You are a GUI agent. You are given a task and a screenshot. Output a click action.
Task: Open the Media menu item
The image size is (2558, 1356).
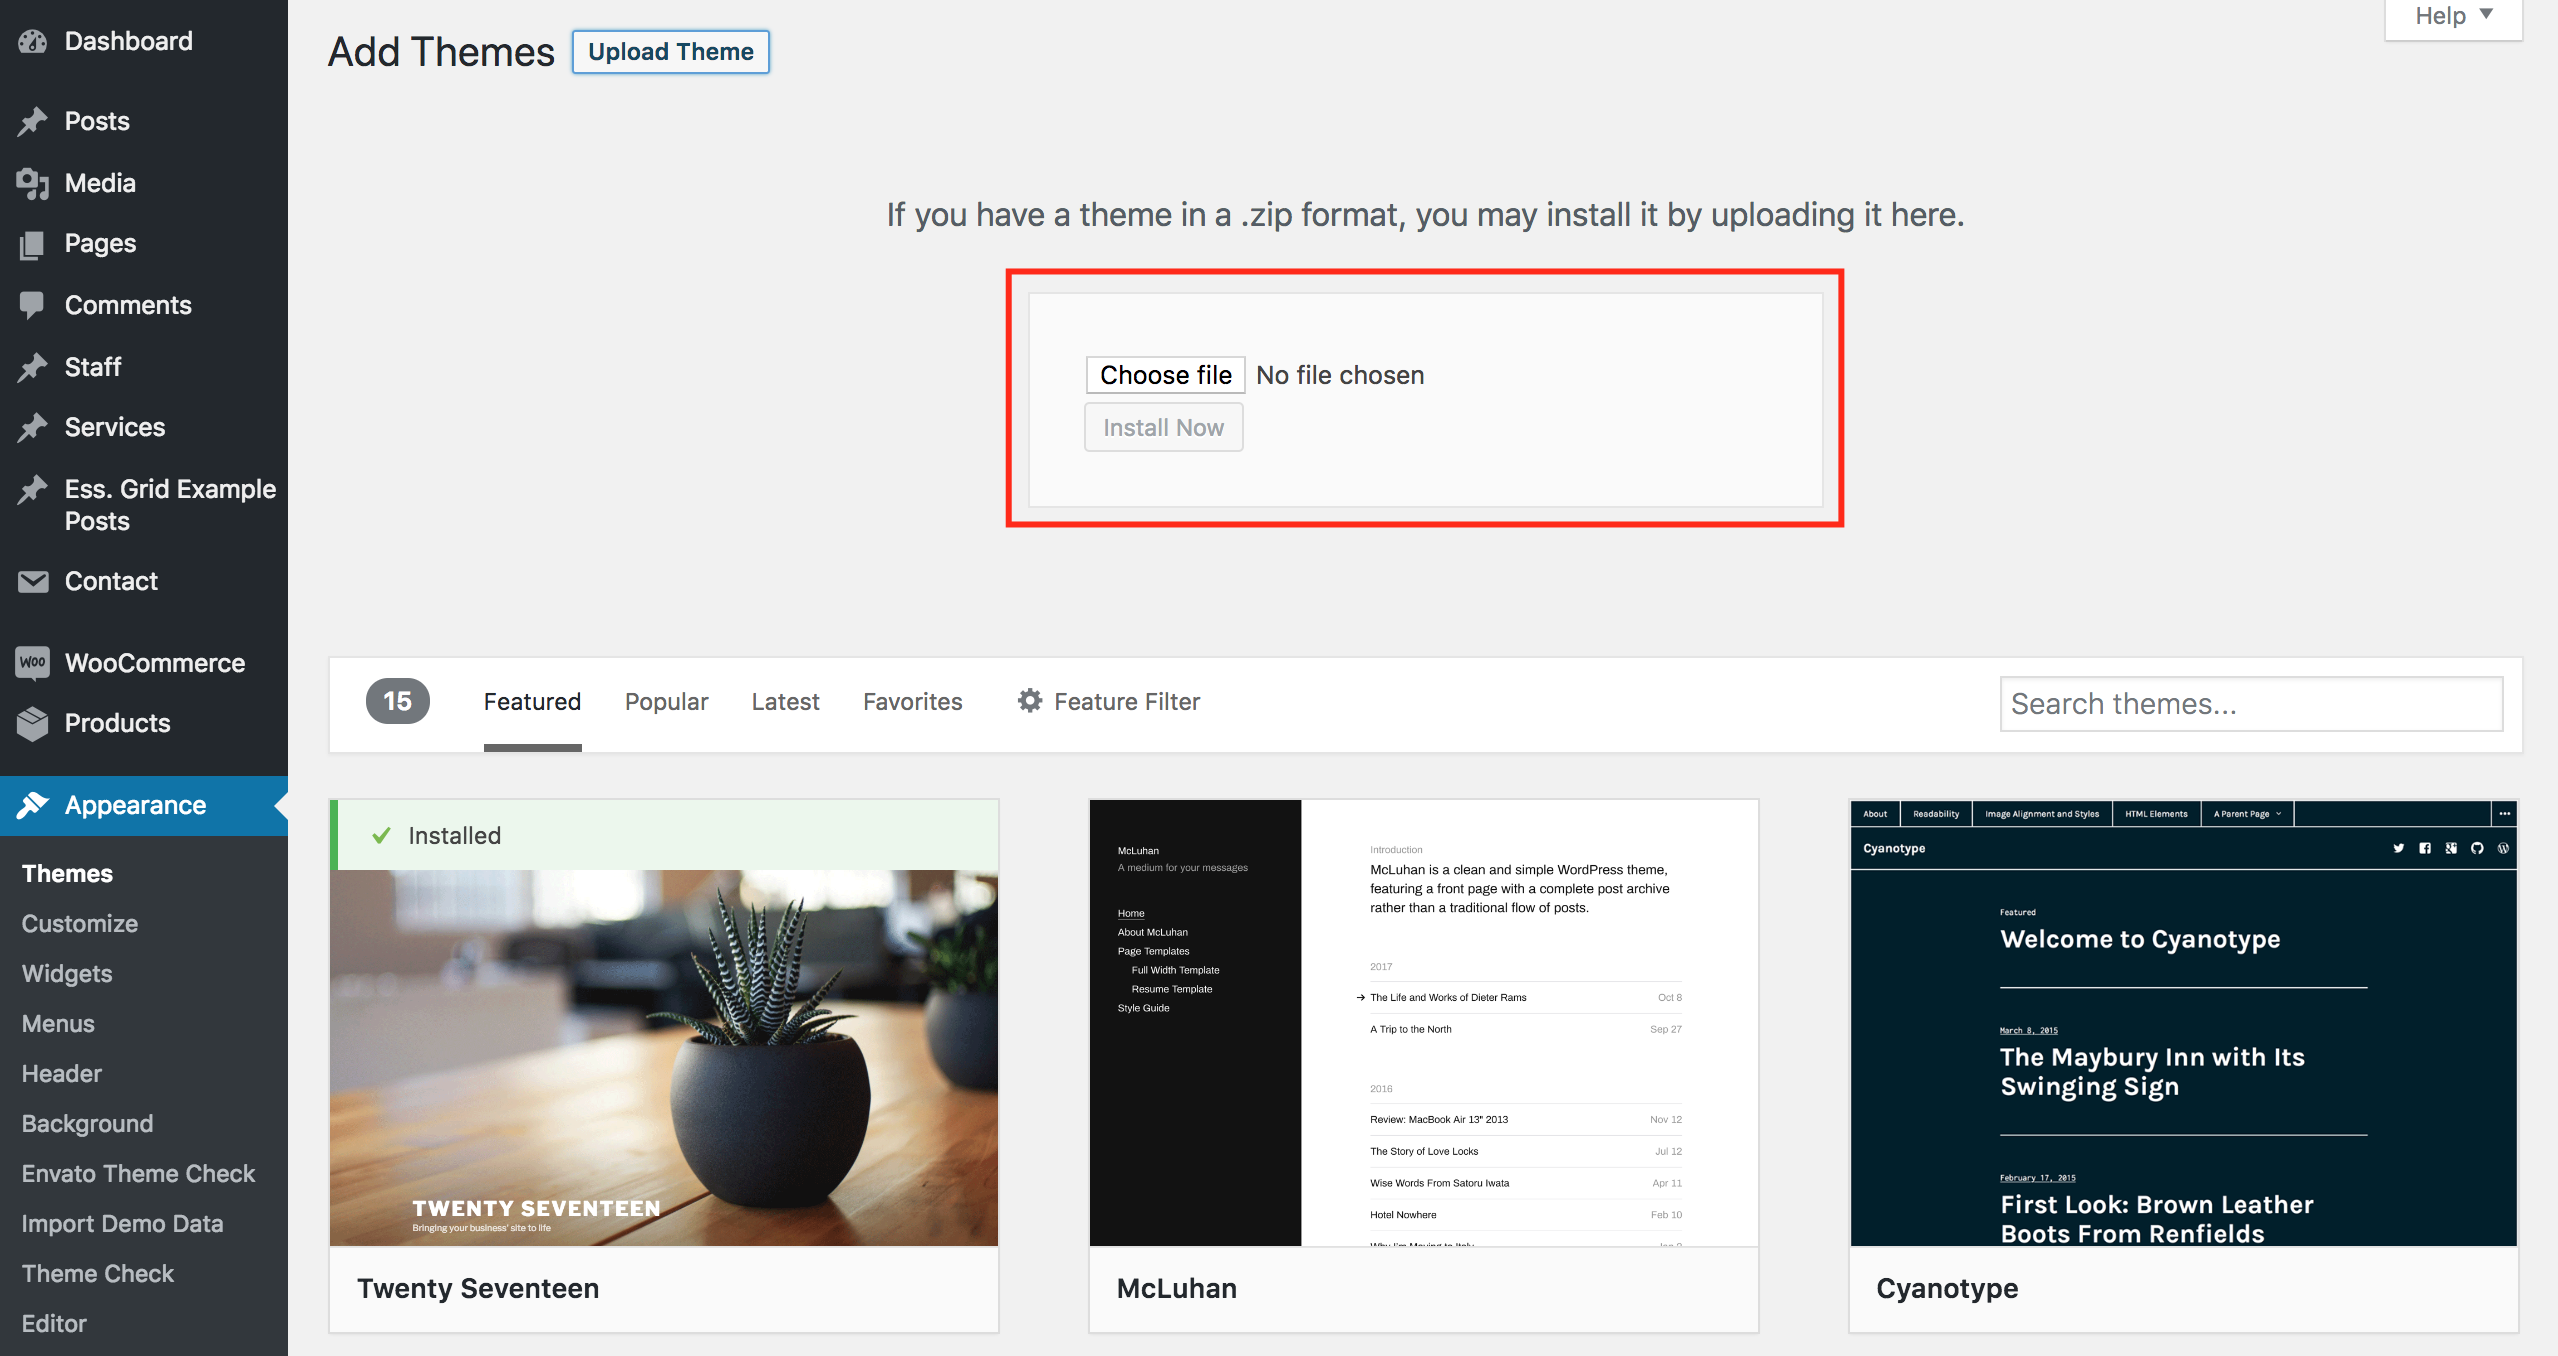[x=144, y=183]
